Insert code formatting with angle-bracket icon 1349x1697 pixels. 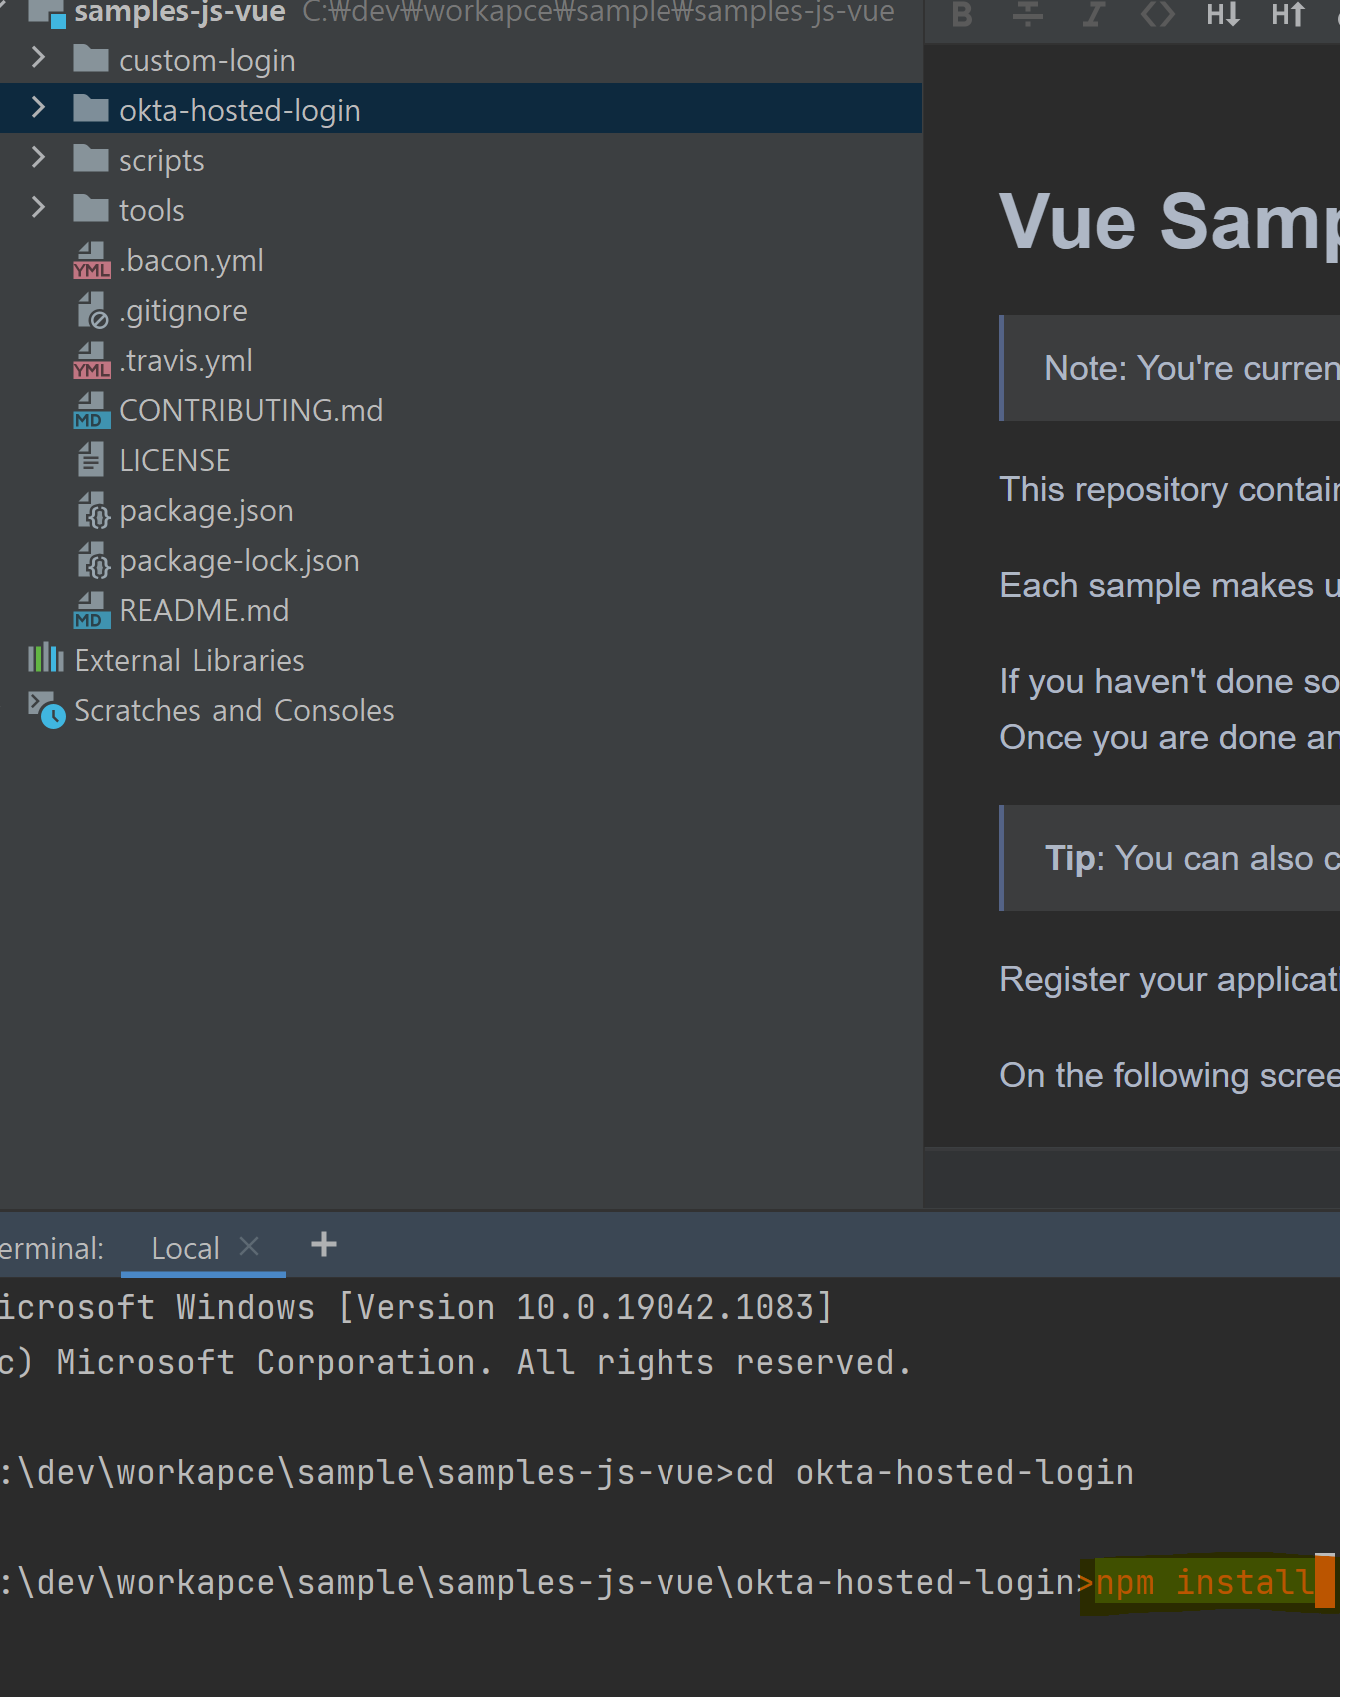tap(1158, 15)
